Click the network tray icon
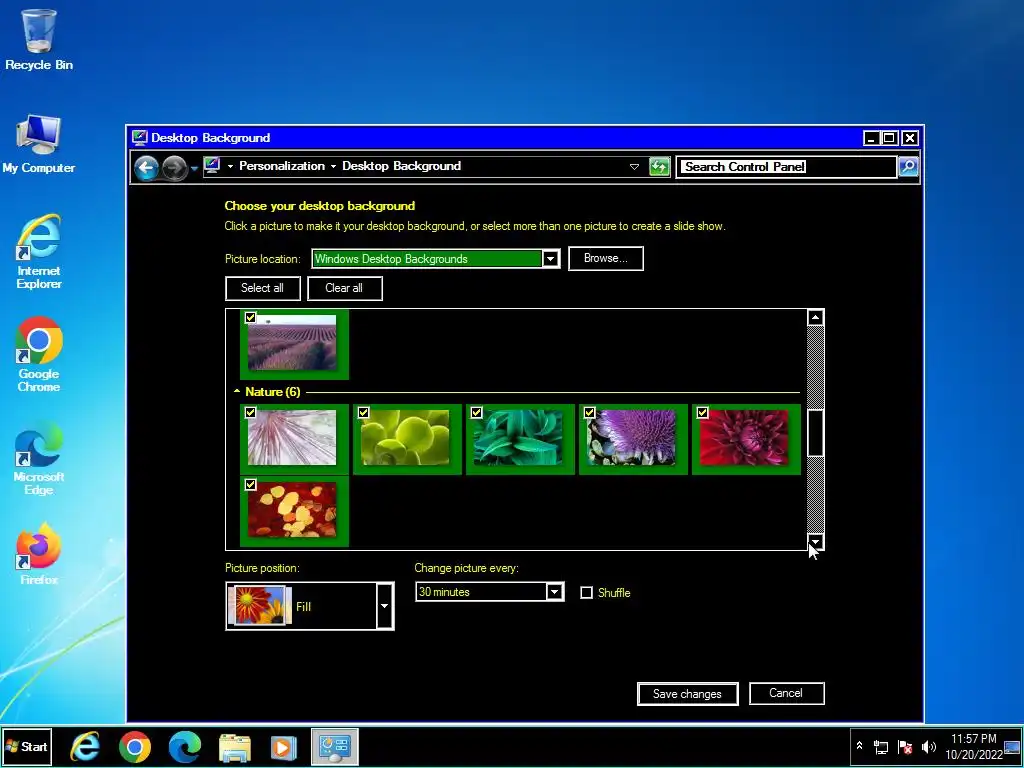 coord(881,746)
